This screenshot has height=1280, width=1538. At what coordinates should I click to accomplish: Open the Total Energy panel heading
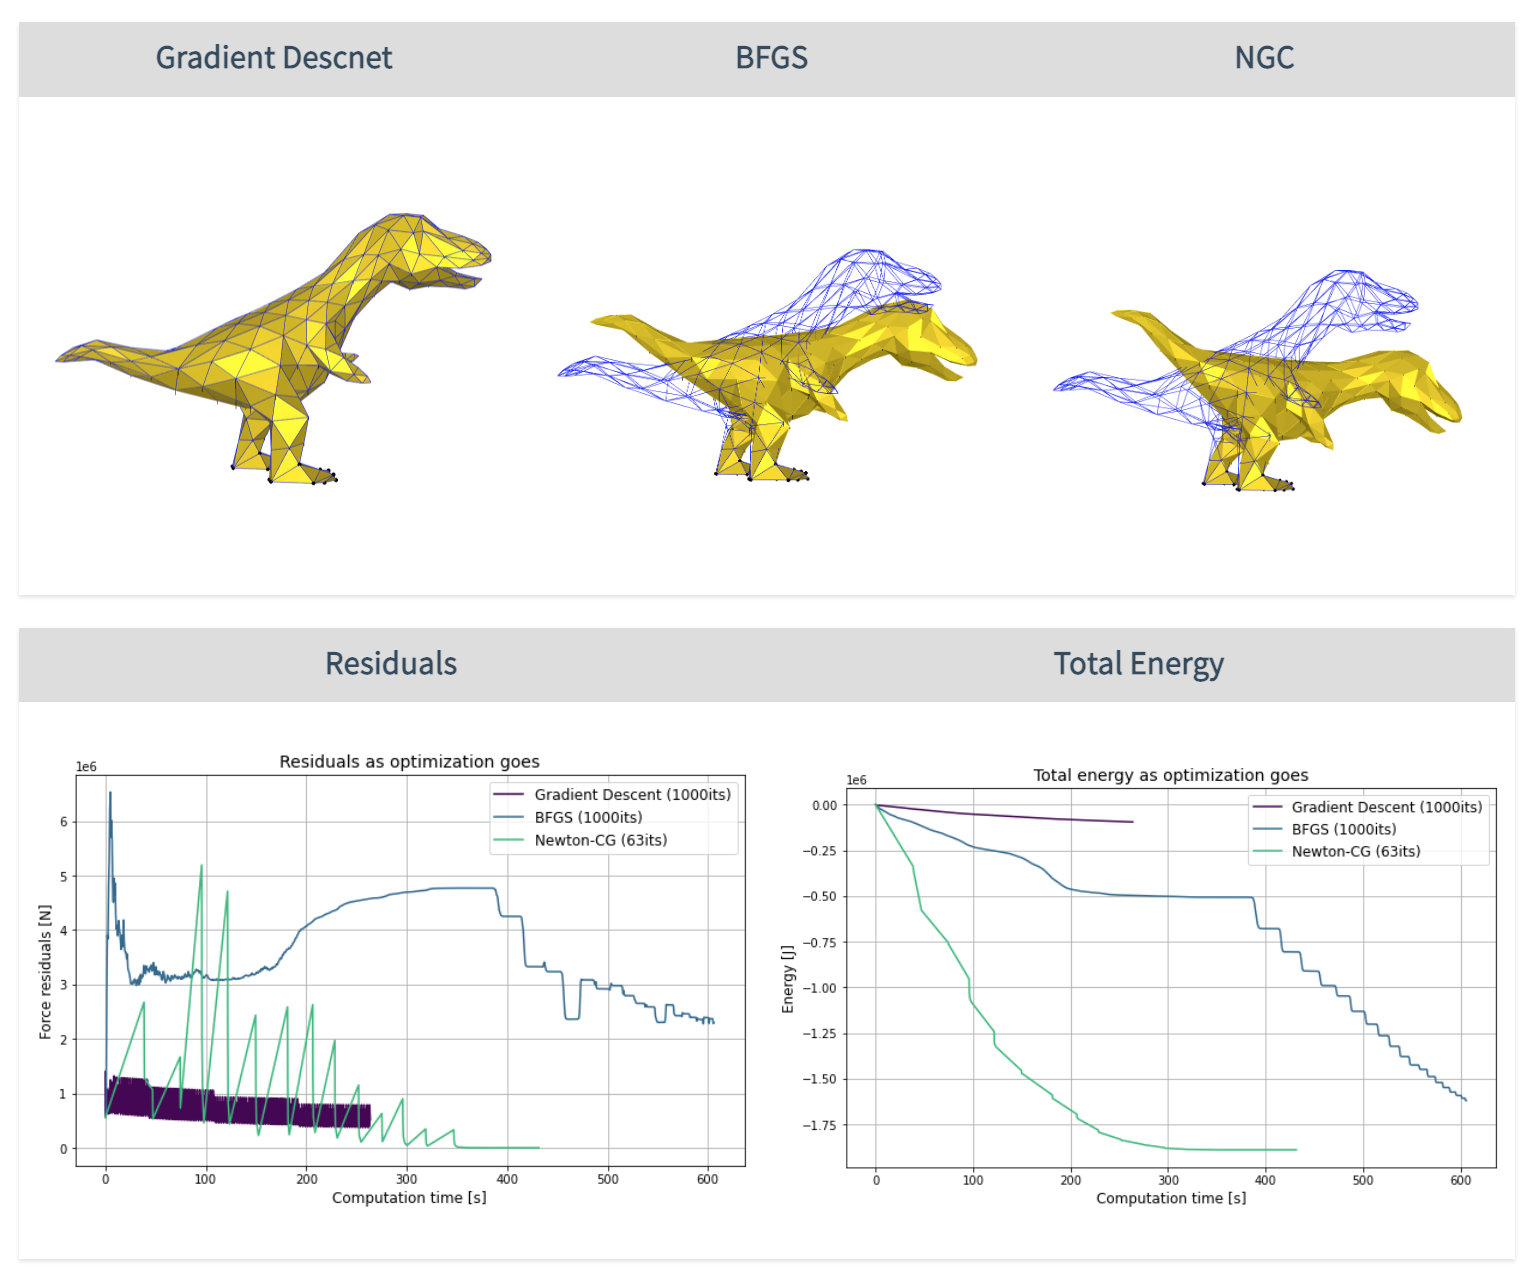tap(1138, 664)
